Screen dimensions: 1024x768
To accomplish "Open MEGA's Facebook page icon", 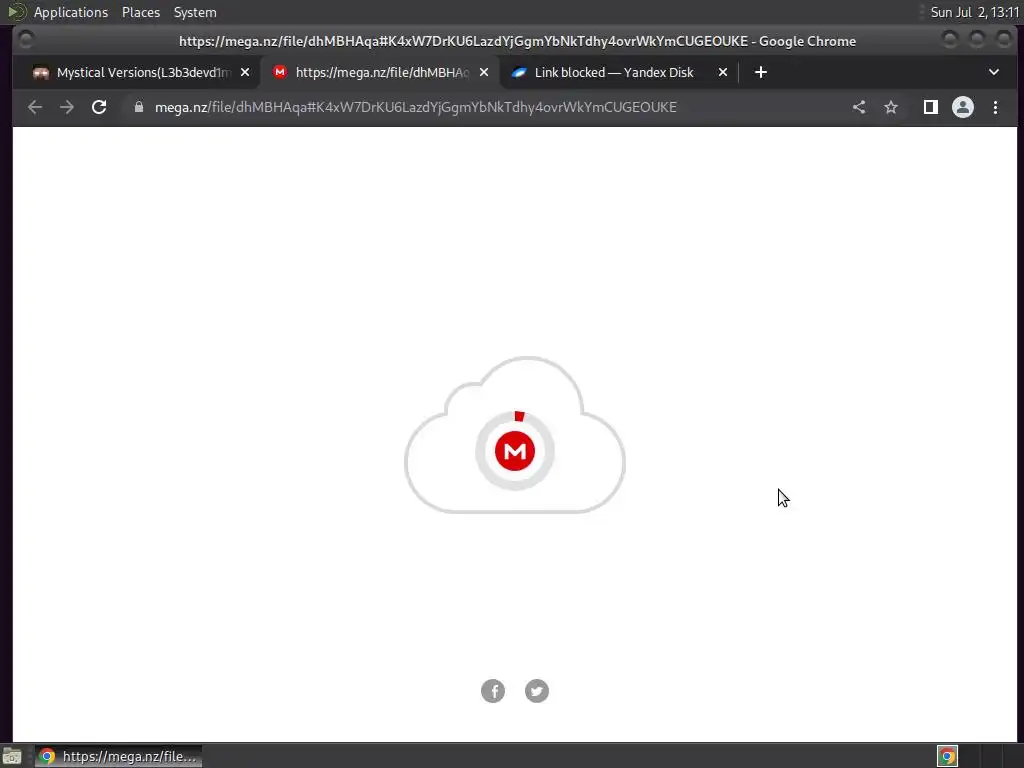I will pyautogui.click(x=493, y=691).
